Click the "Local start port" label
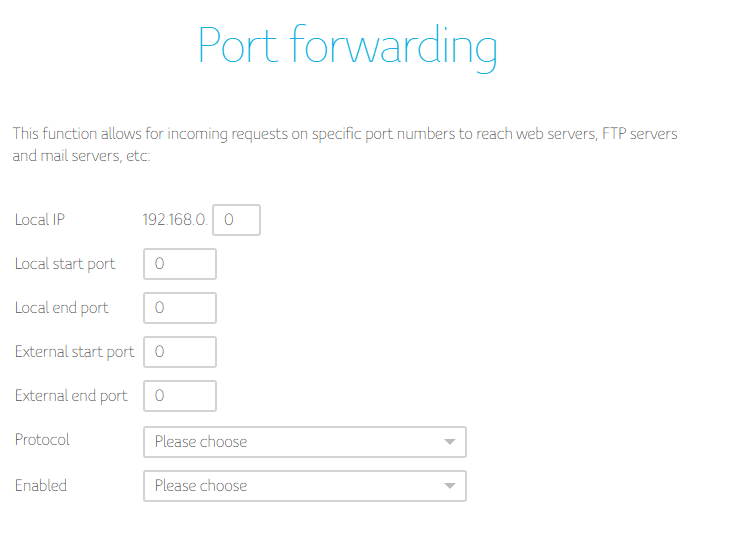This screenshot has height=540, width=737. pyautogui.click(x=65, y=264)
